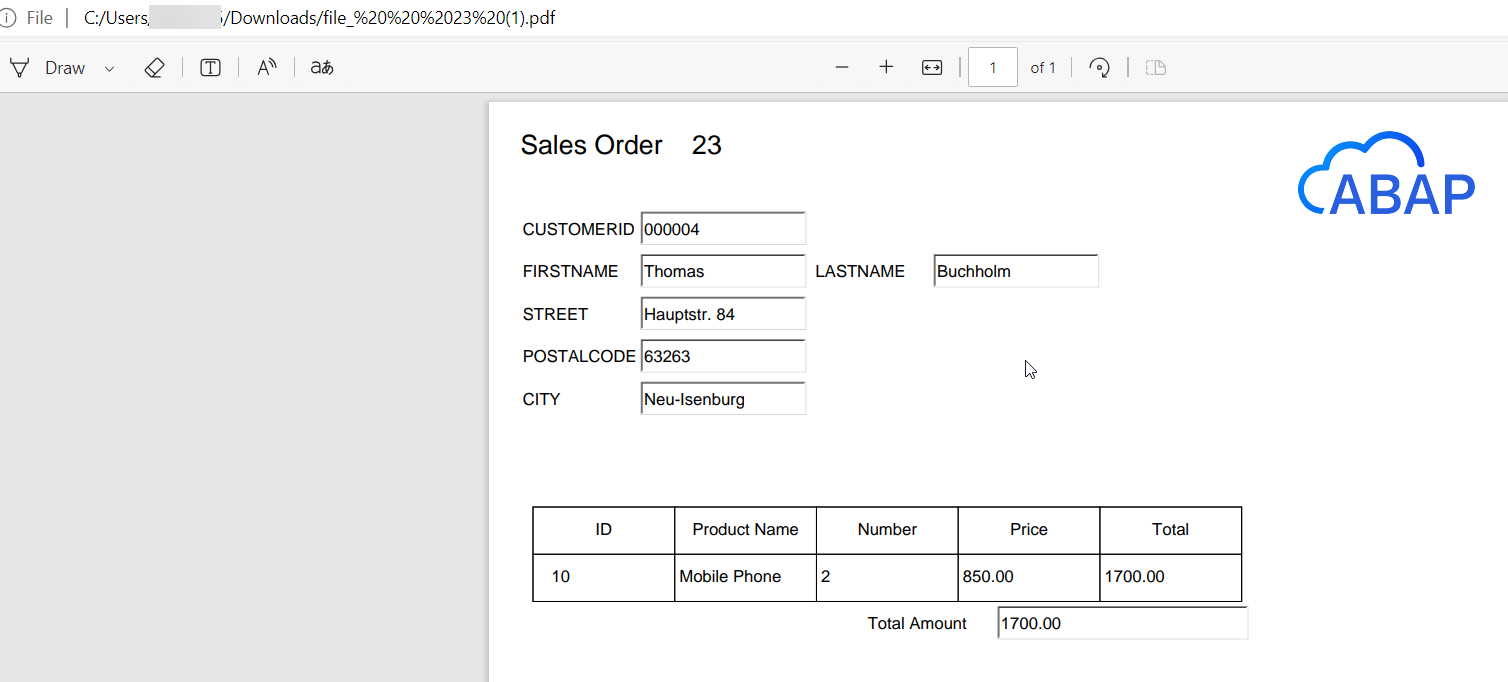
Task: Click the Number column header
Action: tap(888, 530)
